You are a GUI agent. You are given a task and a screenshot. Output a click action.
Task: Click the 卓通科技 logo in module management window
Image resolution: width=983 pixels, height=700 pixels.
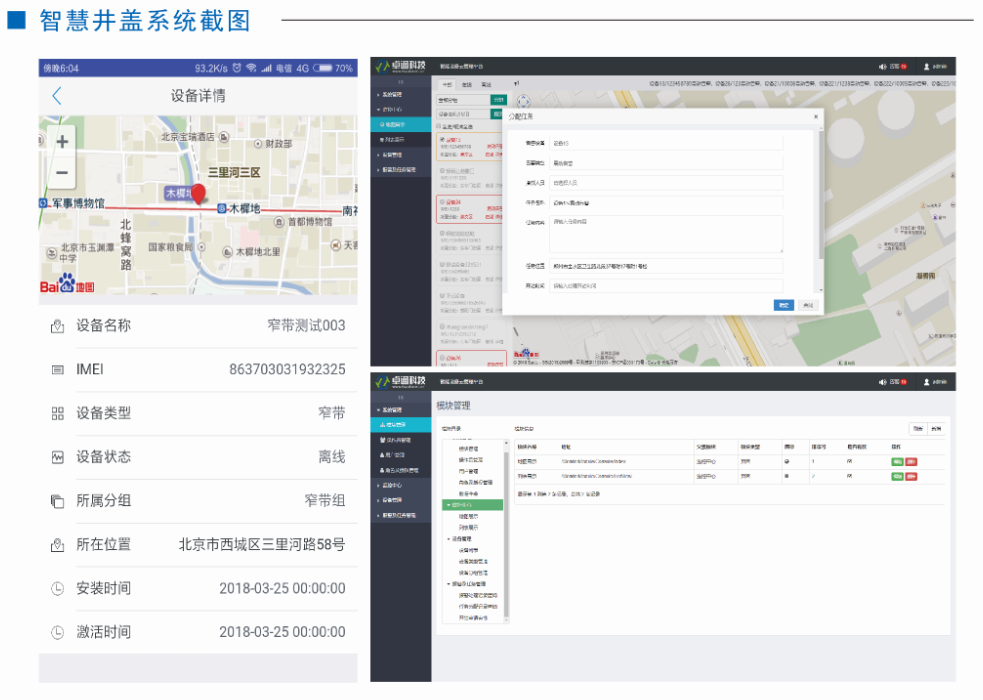click(x=401, y=382)
